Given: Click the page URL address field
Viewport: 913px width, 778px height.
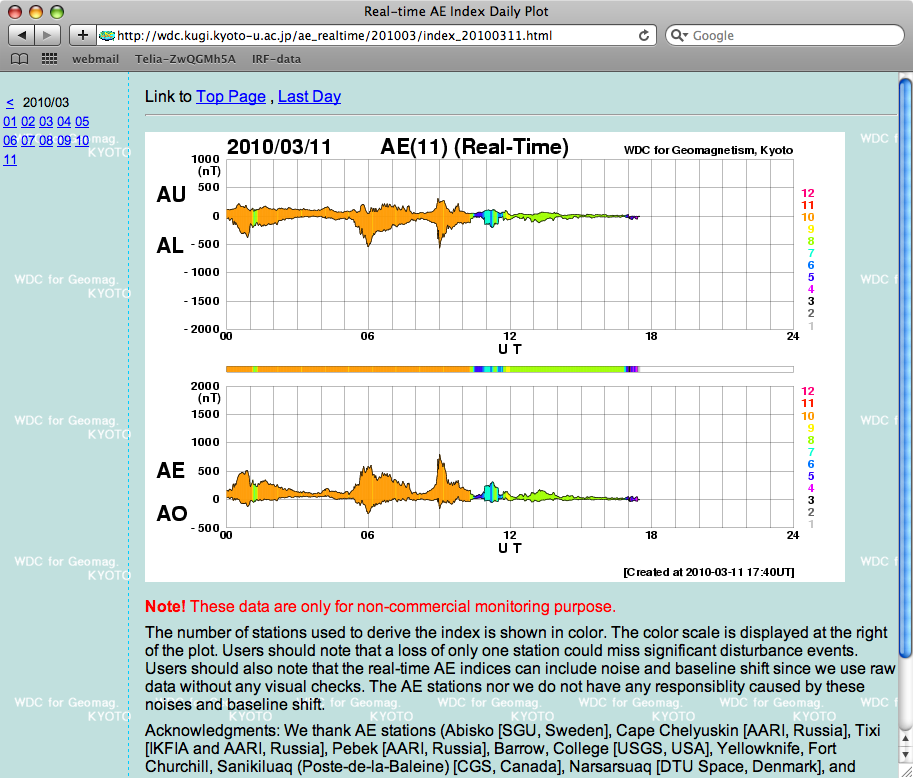Looking at the screenshot, I should (370, 36).
